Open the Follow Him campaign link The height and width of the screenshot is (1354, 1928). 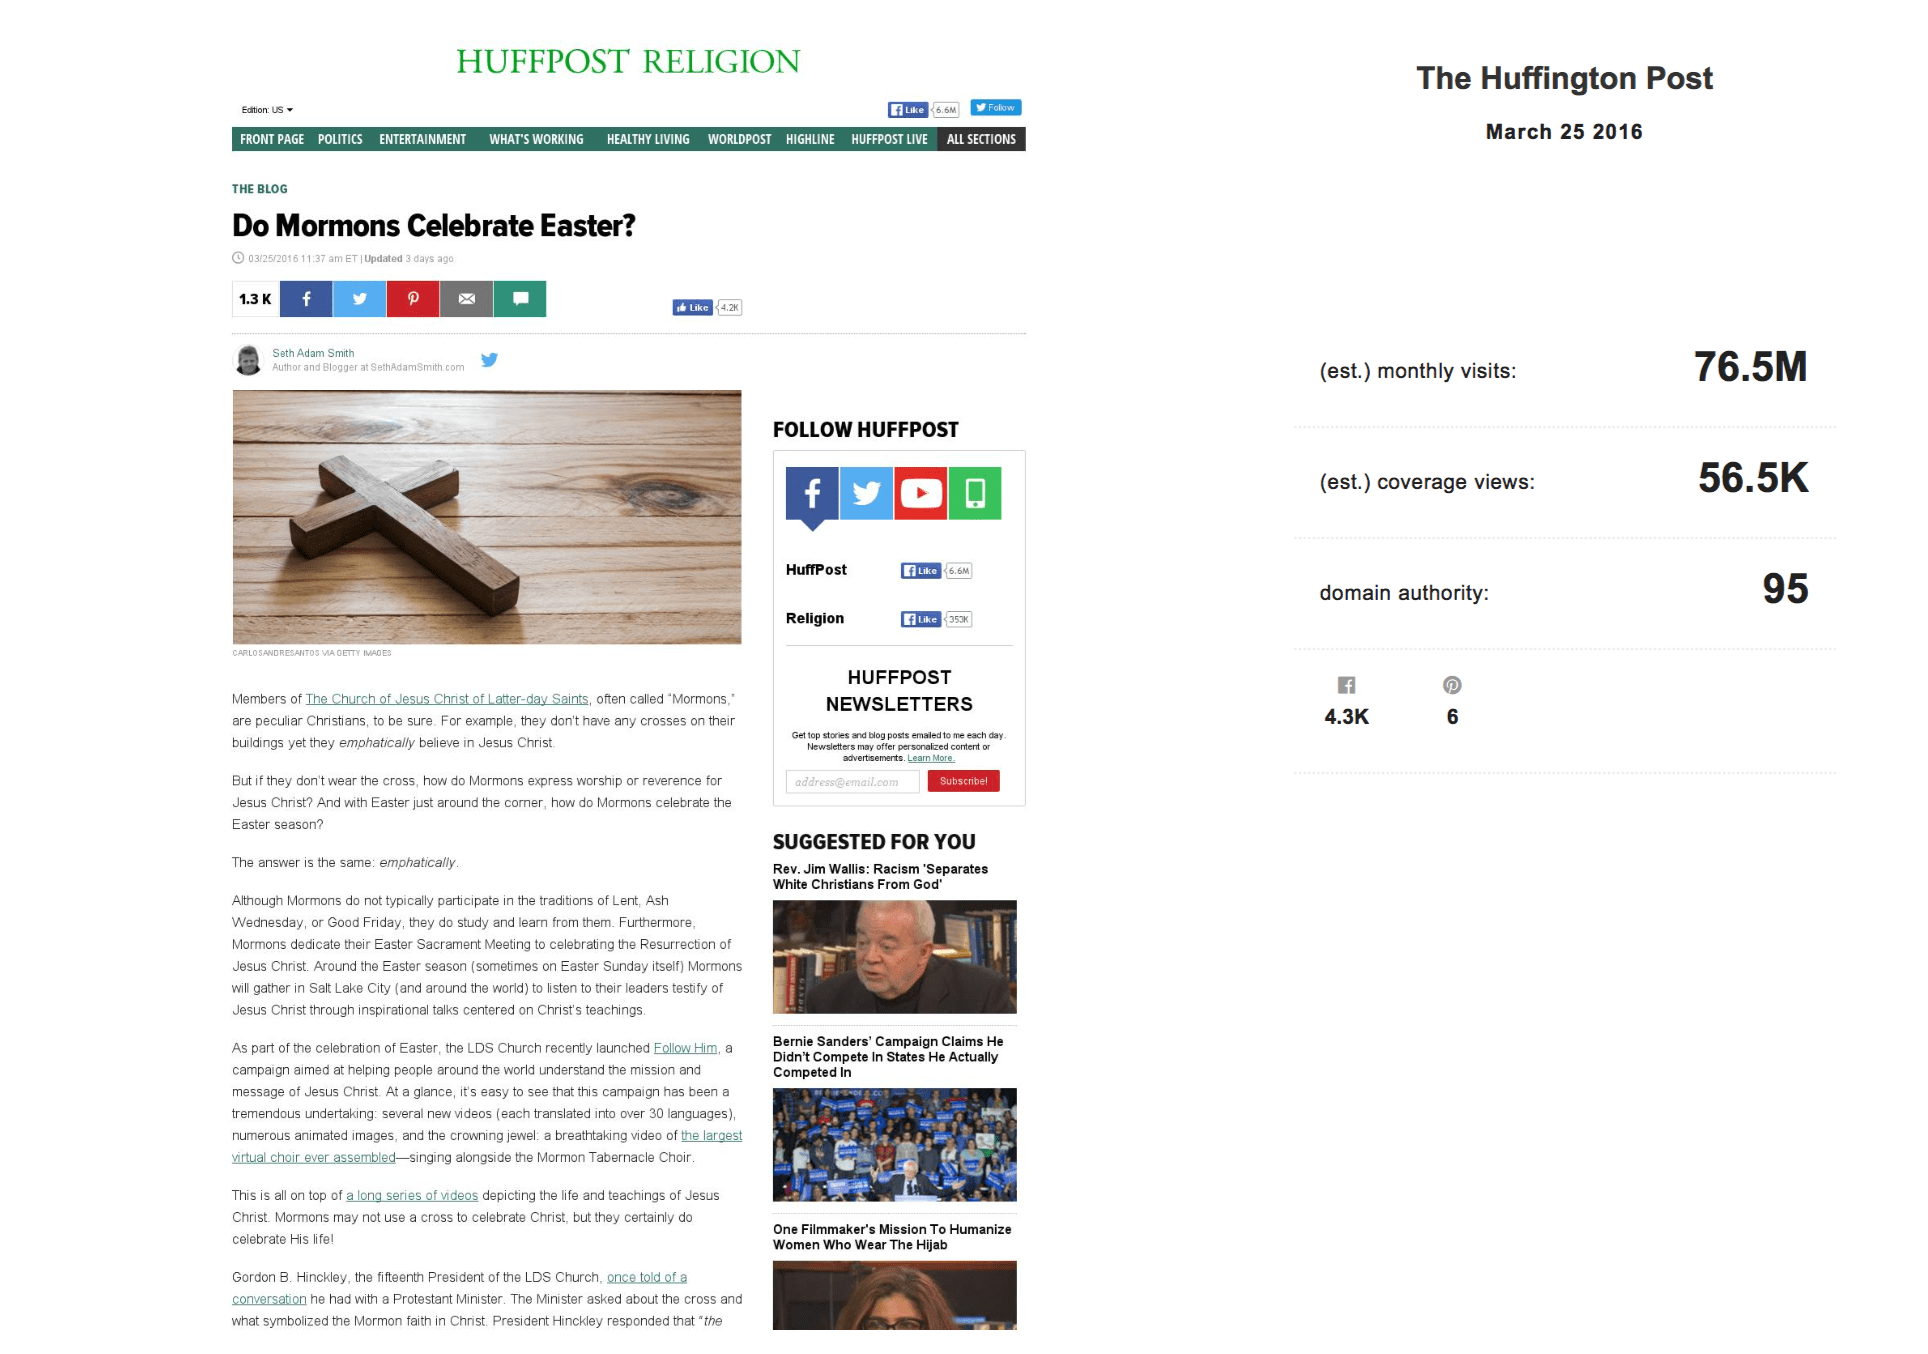pos(685,1048)
